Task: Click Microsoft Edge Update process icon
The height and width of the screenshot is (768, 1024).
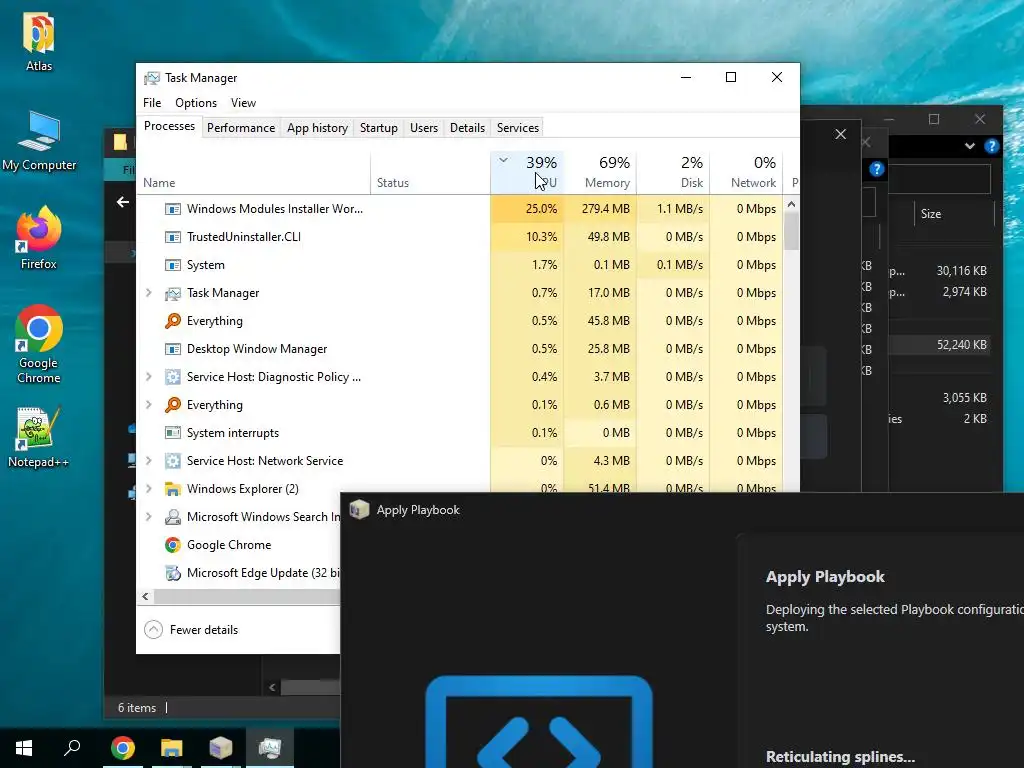Action: point(172,573)
